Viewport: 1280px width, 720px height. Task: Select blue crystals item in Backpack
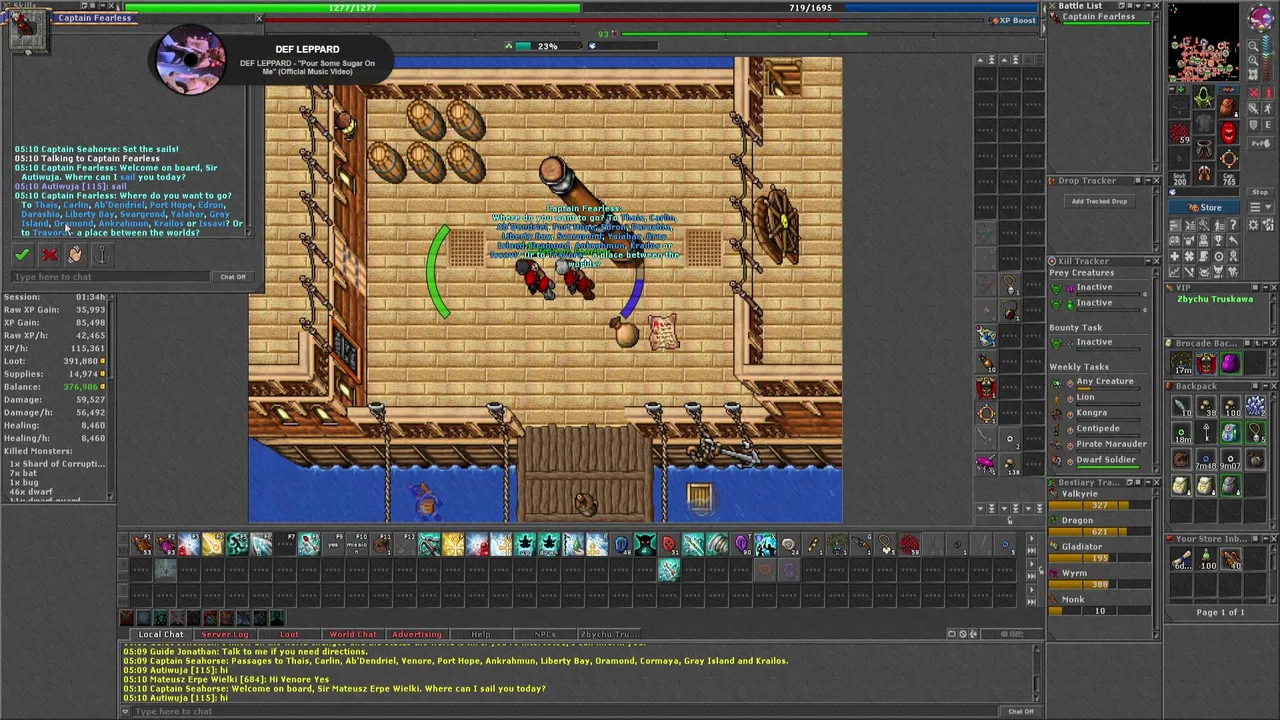click(x=1256, y=406)
